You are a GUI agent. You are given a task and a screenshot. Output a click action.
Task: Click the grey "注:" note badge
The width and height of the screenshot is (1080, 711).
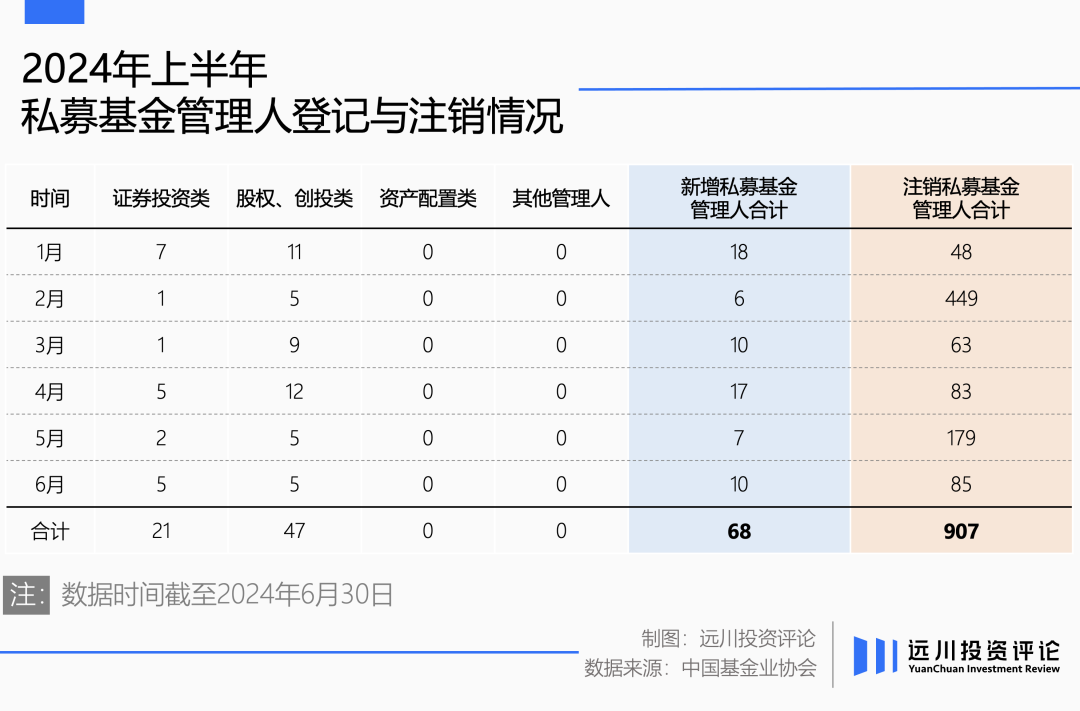click(x=26, y=595)
